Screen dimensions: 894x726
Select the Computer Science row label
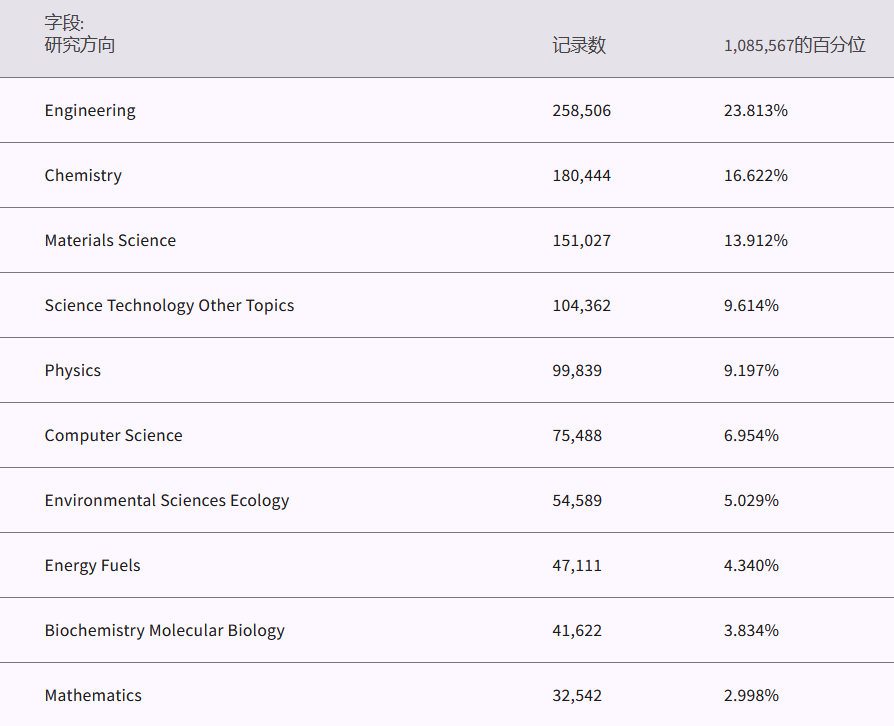[x=113, y=436]
